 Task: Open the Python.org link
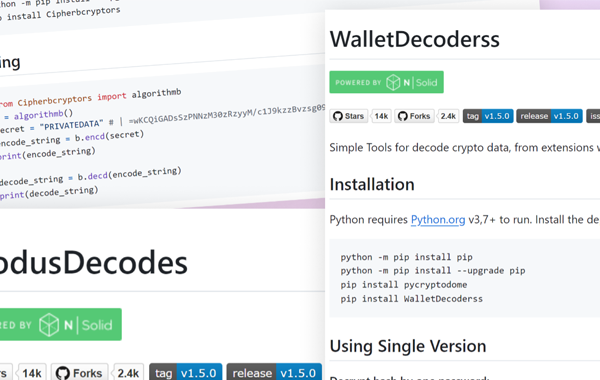pos(438,220)
